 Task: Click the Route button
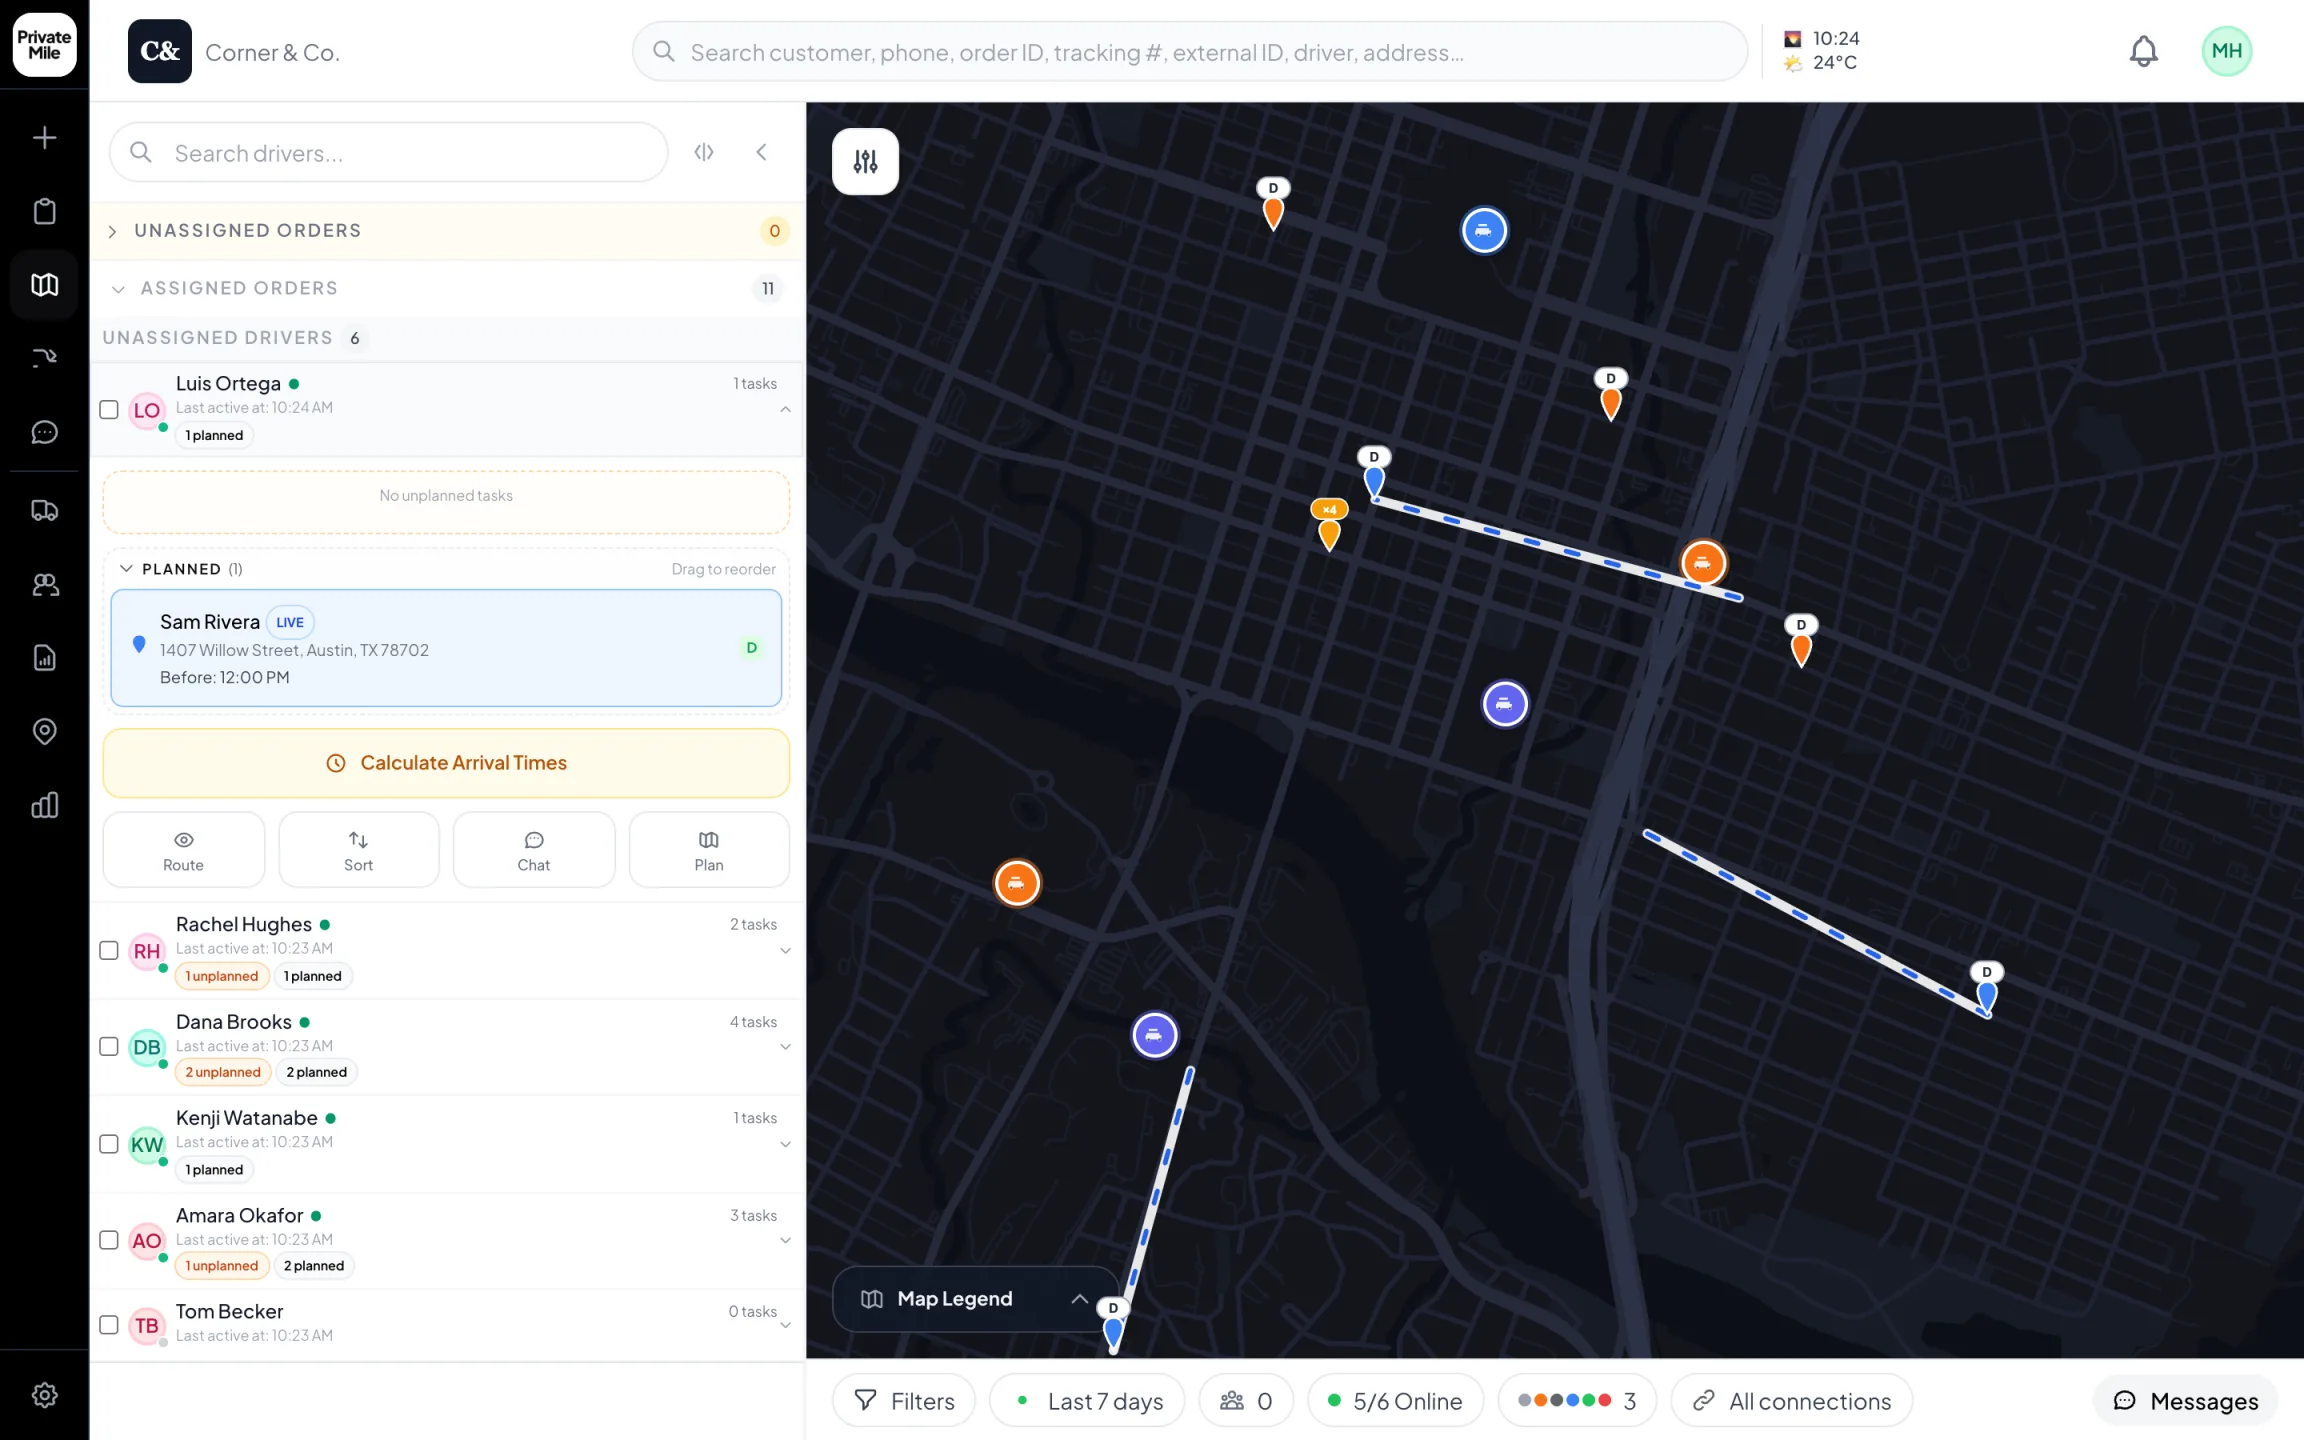click(183, 850)
